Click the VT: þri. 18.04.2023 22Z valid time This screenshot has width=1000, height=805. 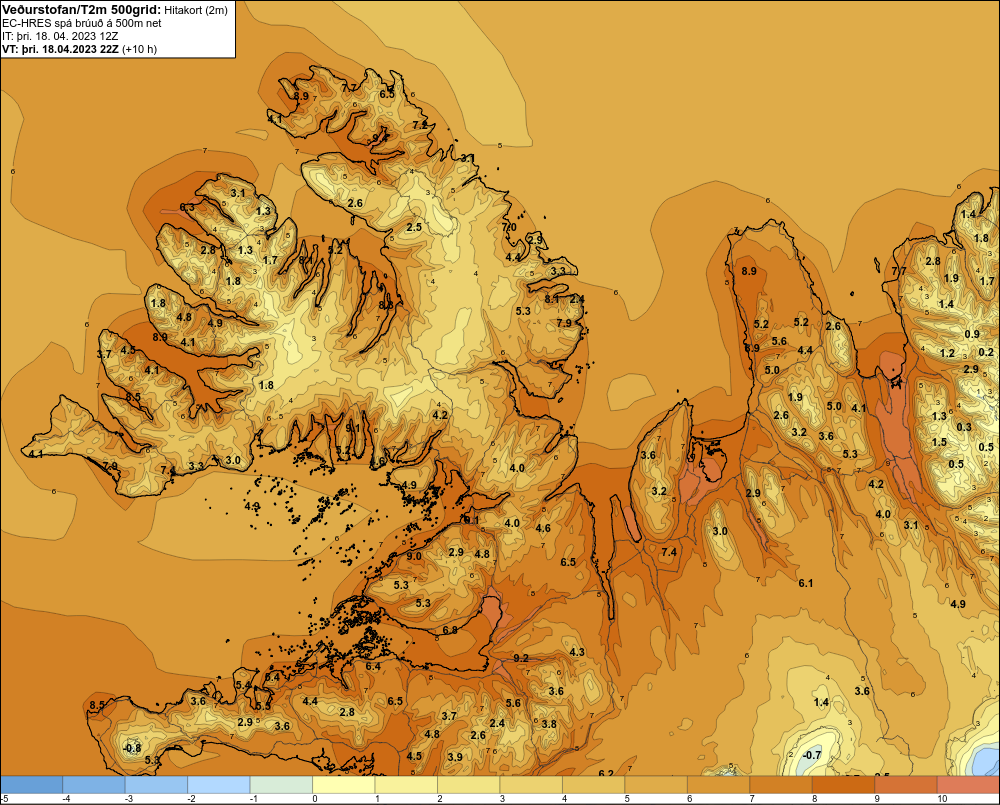tap(60, 49)
